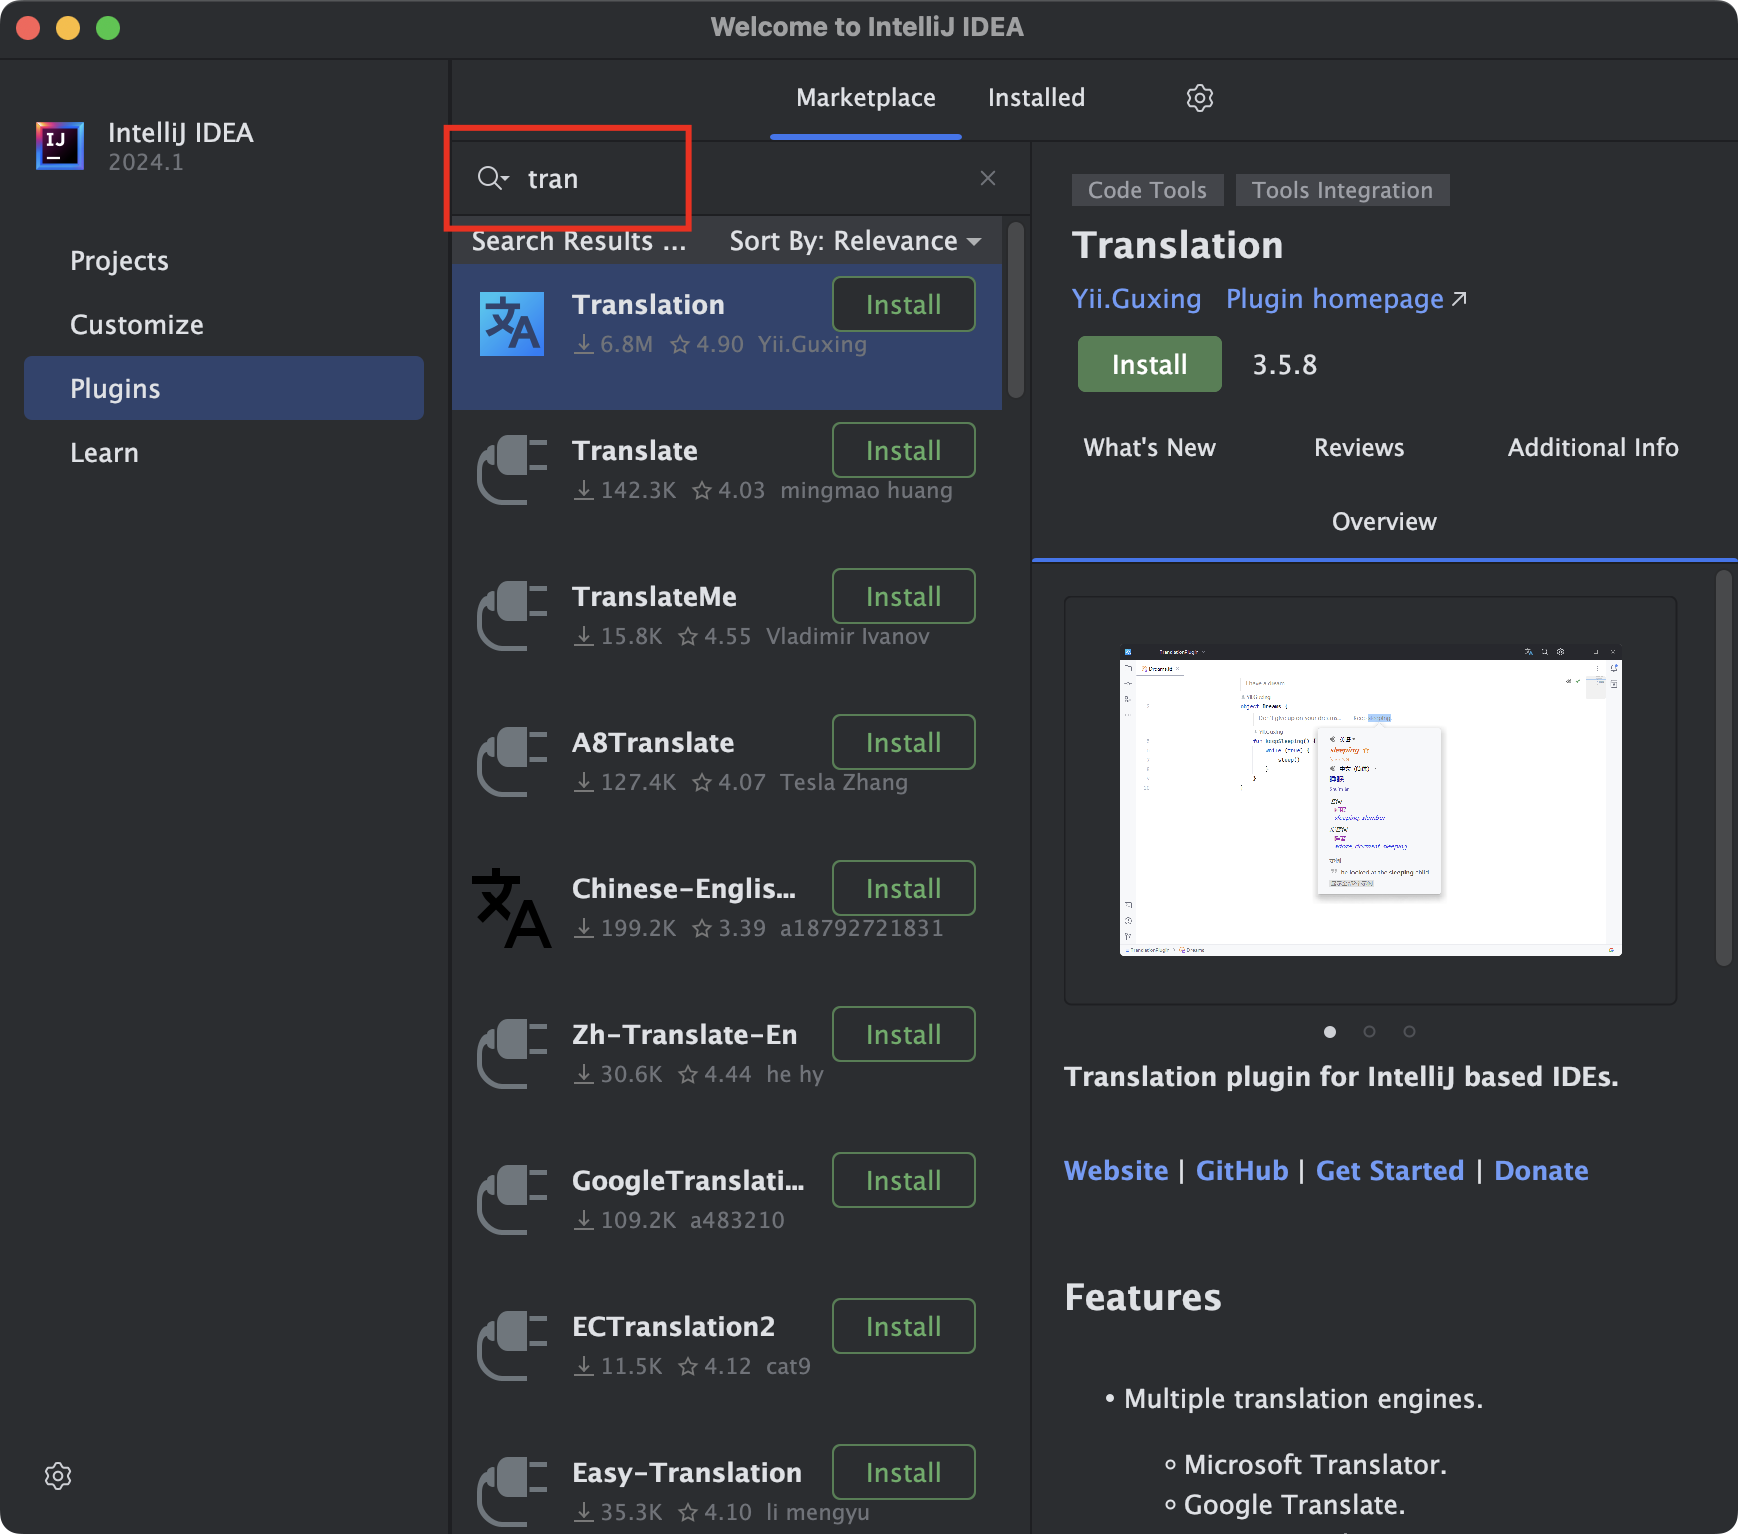Open plugin settings gear next to Installed tab
Image resolution: width=1738 pixels, height=1534 pixels.
[x=1199, y=98]
